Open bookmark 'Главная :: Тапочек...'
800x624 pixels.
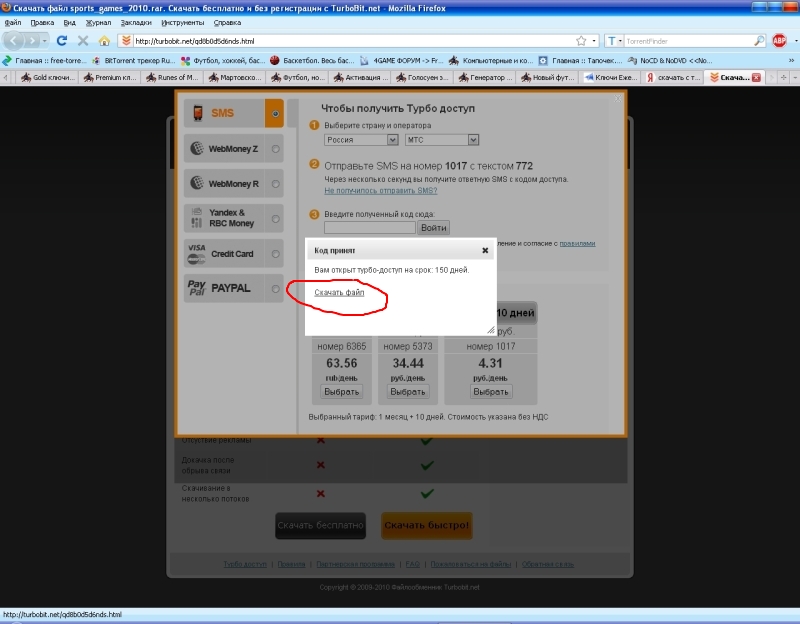pos(581,60)
